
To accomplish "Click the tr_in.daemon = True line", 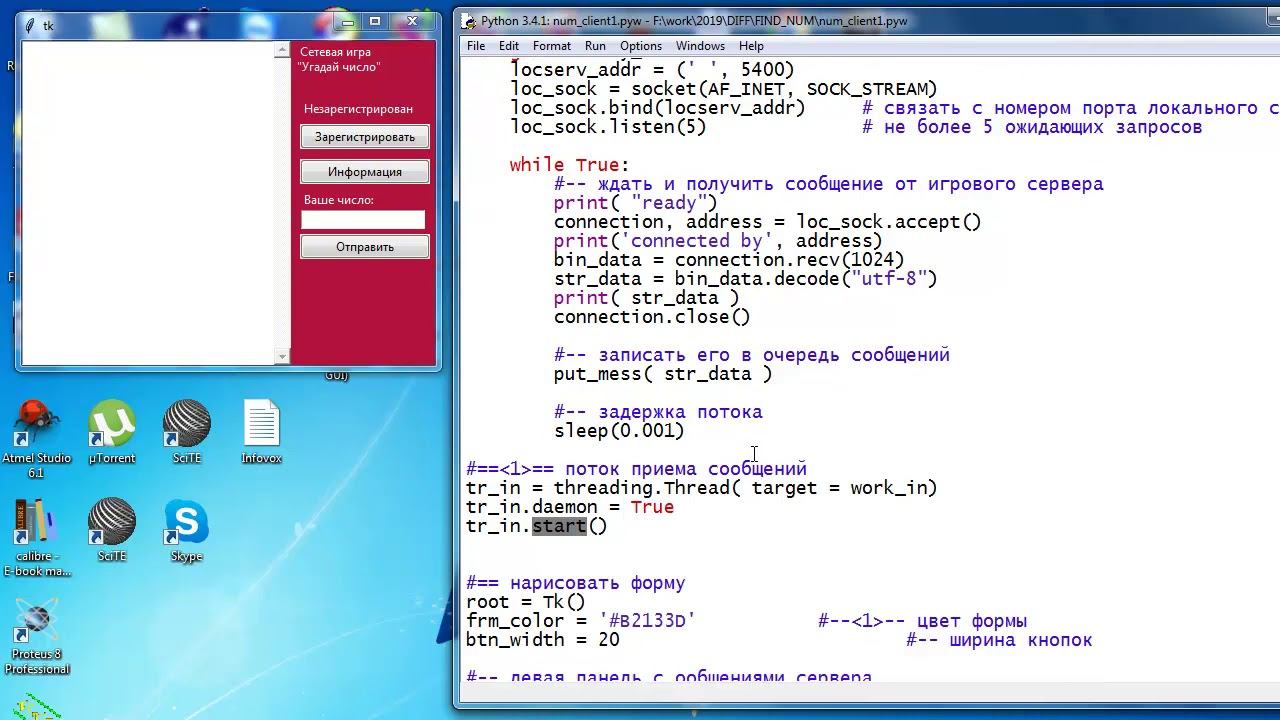I will click(570, 507).
